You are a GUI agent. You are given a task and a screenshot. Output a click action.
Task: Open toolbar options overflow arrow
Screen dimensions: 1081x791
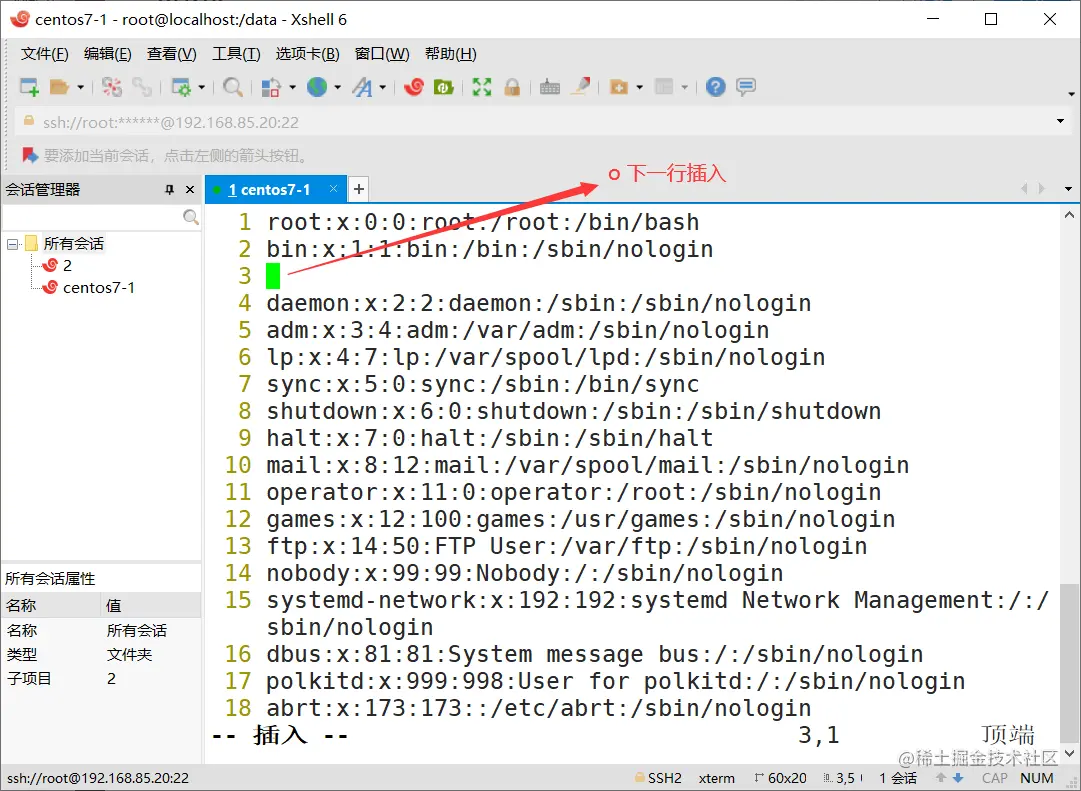pyautogui.click(x=1071, y=94)
